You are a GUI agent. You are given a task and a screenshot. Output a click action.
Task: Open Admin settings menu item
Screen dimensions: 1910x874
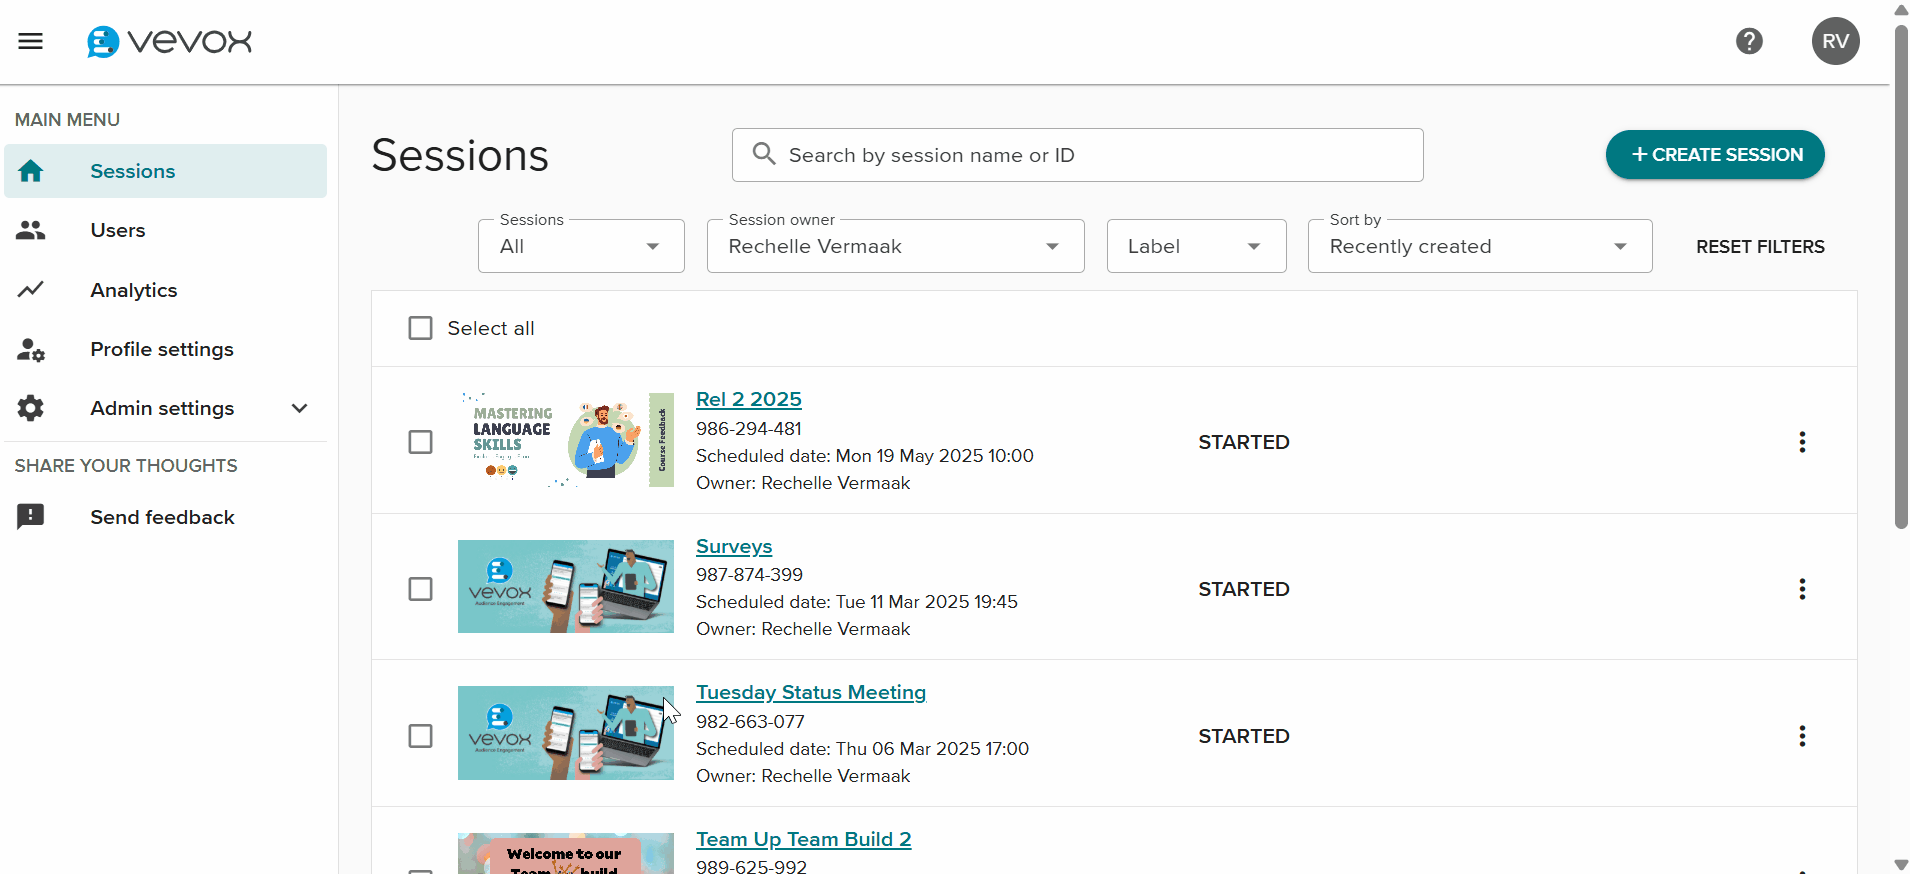tap(165, 408)
